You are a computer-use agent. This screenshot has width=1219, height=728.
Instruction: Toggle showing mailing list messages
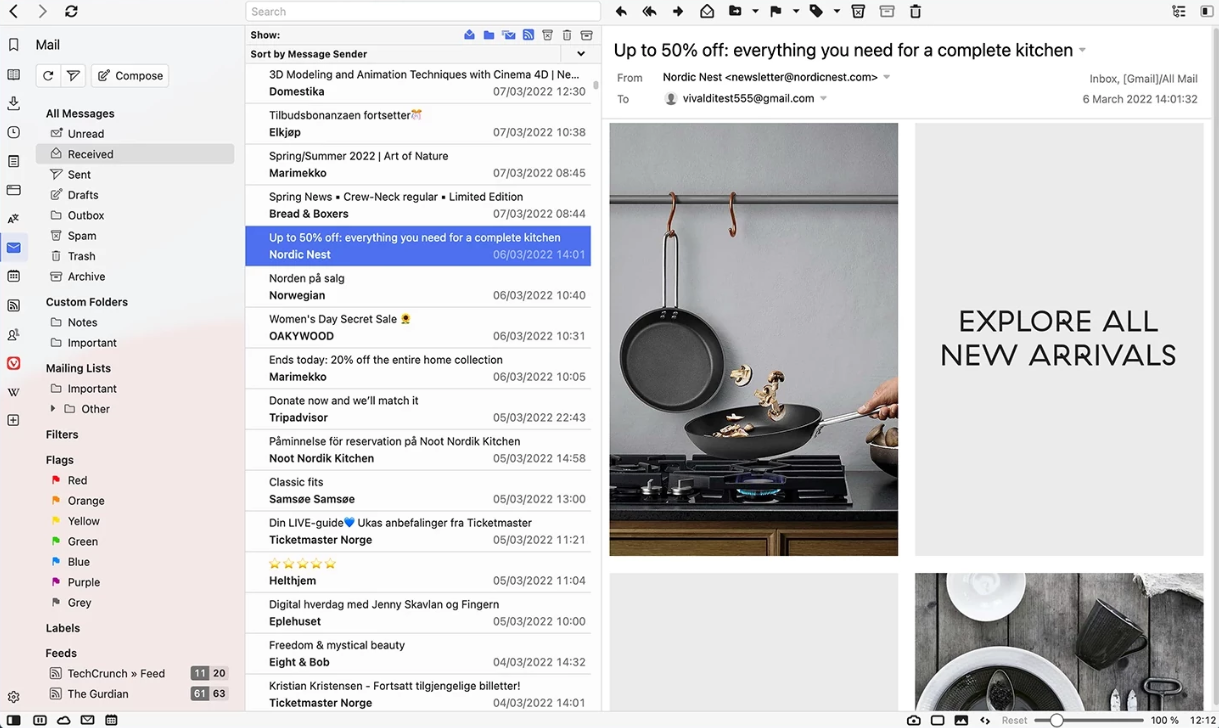pos(508,35)
